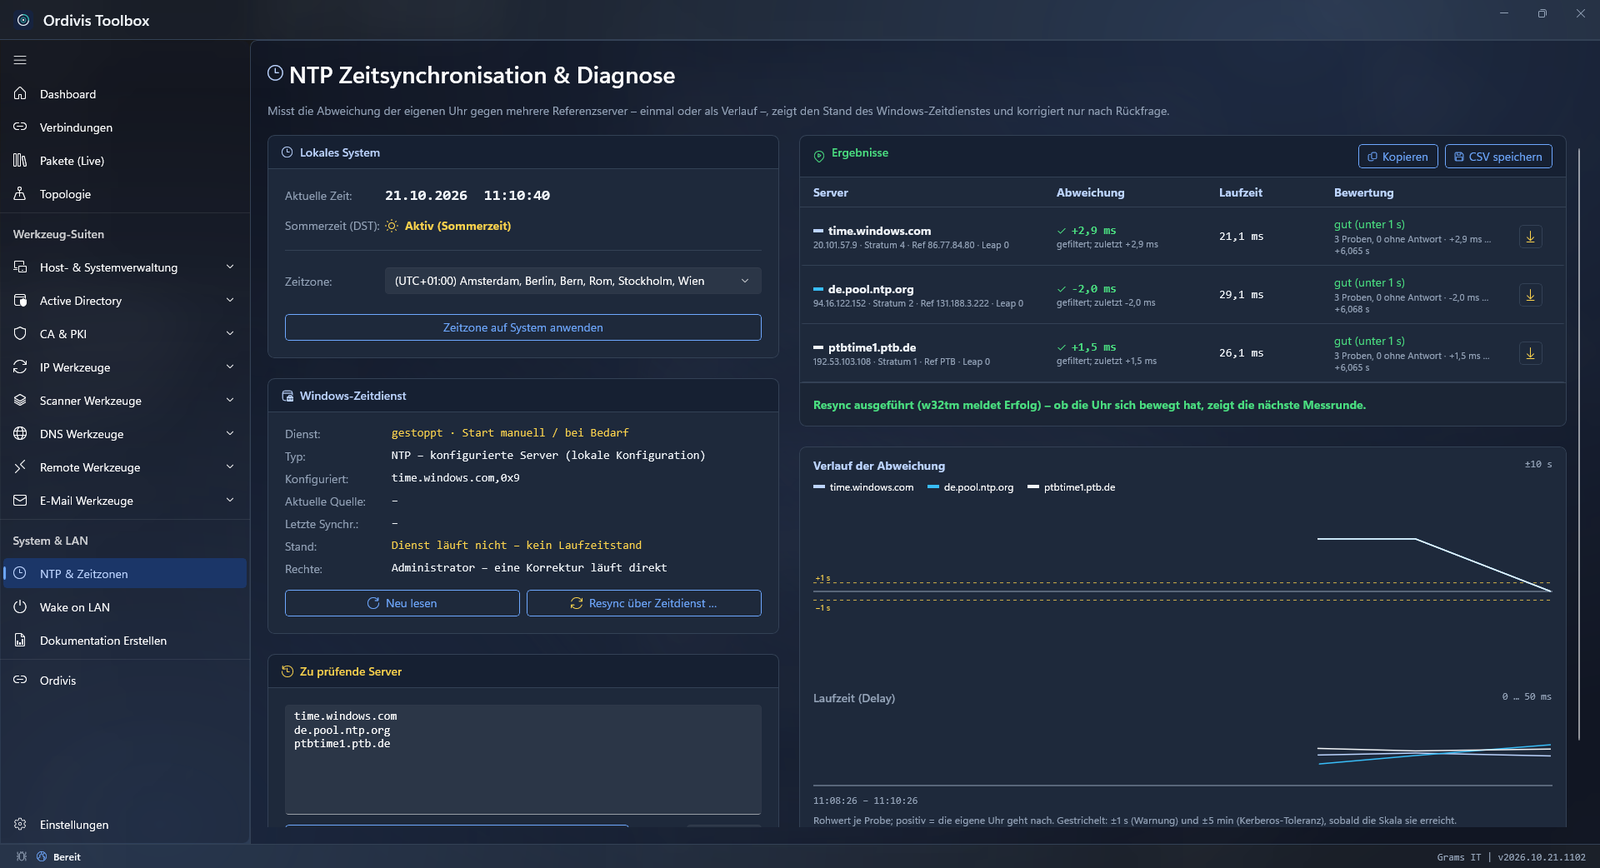Viewport: 1600px width, 868px height.
Task: Open Dashboard from the sidebar
Action: 124,94
